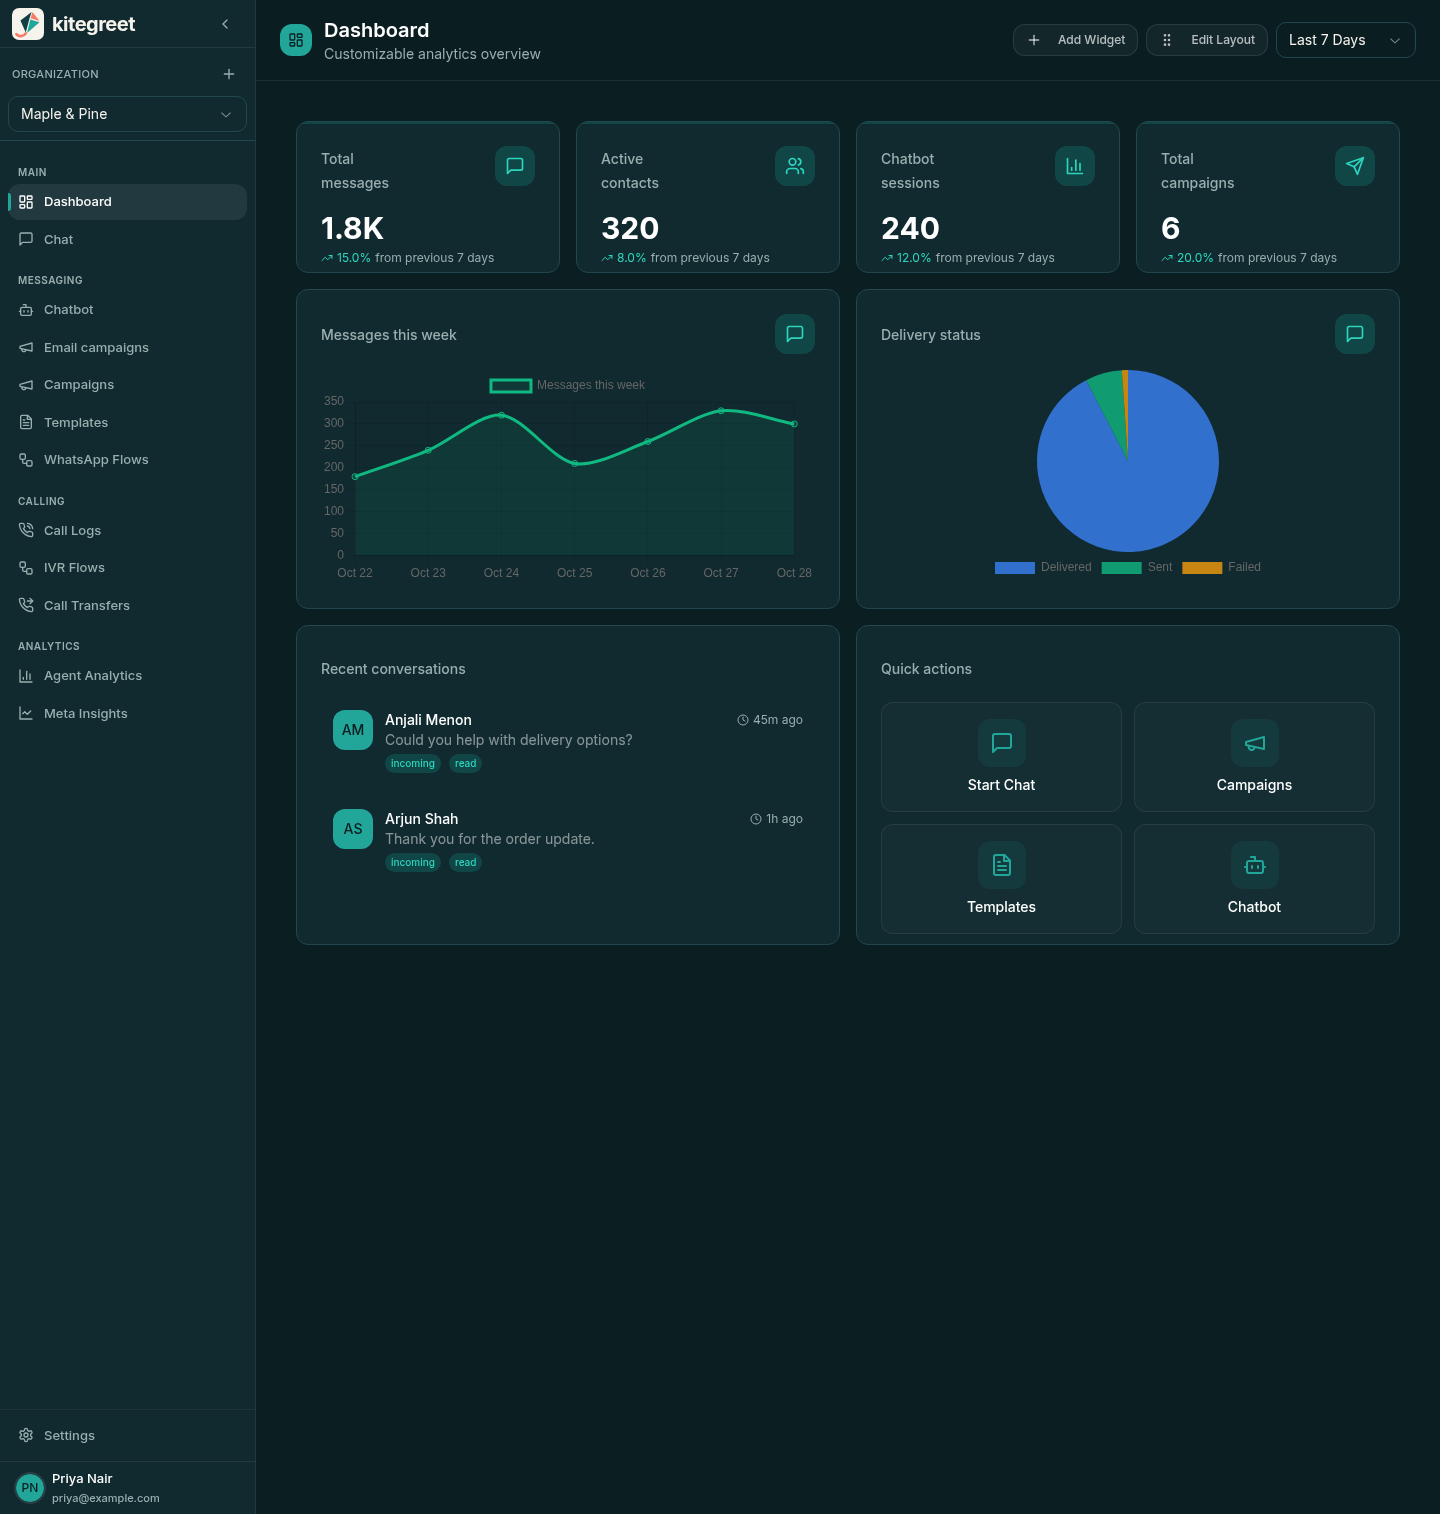Image resolution: width=1440 pixels, height=1514 pixels.
Task: Open Arjun Shah's conversation
Action: click(568, 840)
